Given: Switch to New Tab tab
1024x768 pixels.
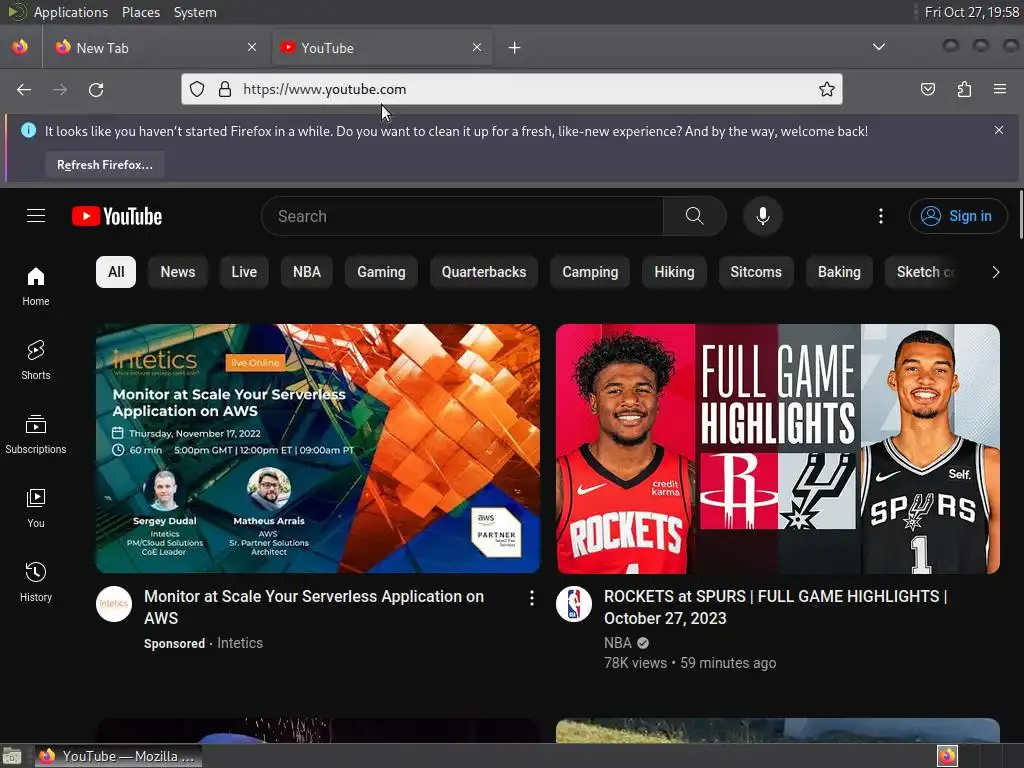Looking at the screenshot, I should pos(155,48).
